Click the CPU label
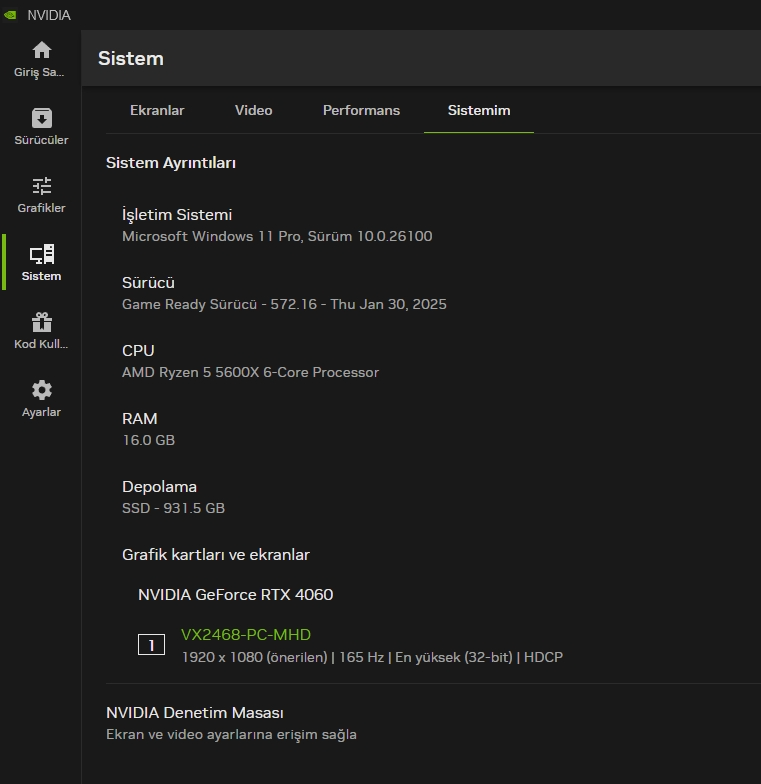Screen dimensions: 761x784 [138, 350]
